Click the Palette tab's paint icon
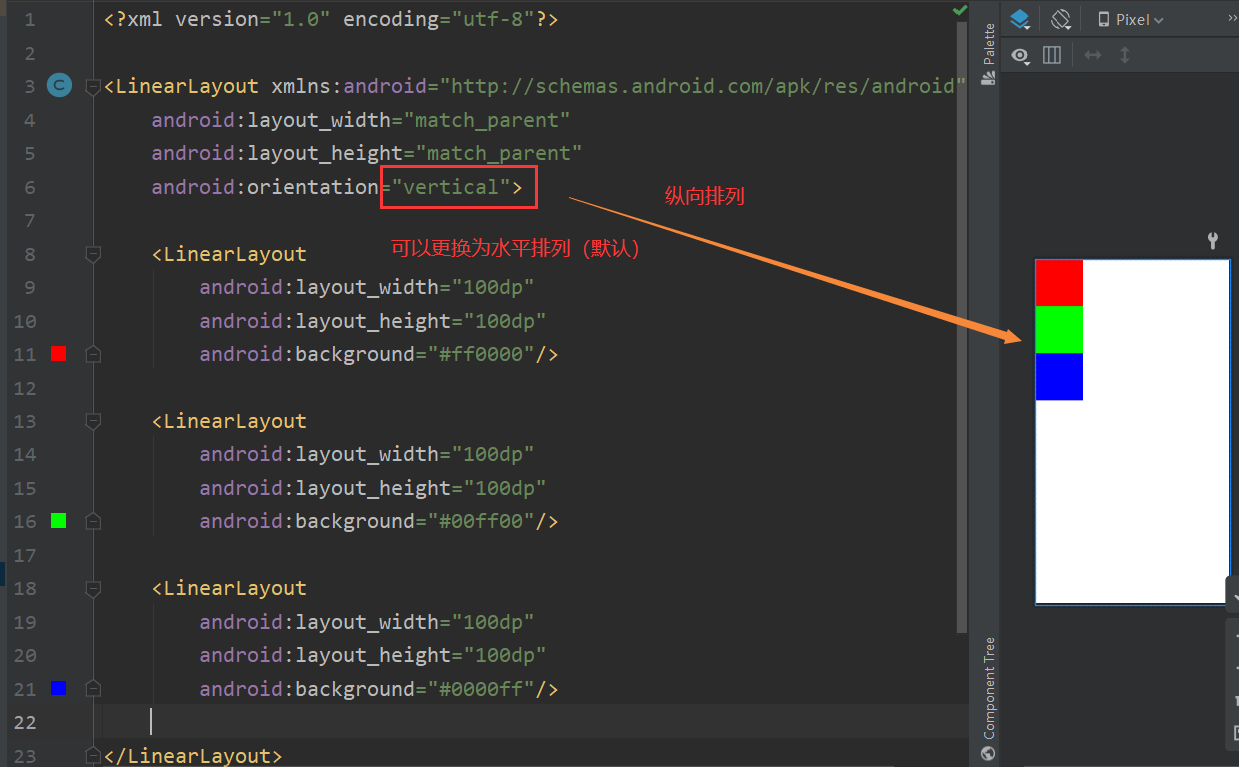Image resolution: width=1239 pixels, height=767 pixels. coord(989,78)
